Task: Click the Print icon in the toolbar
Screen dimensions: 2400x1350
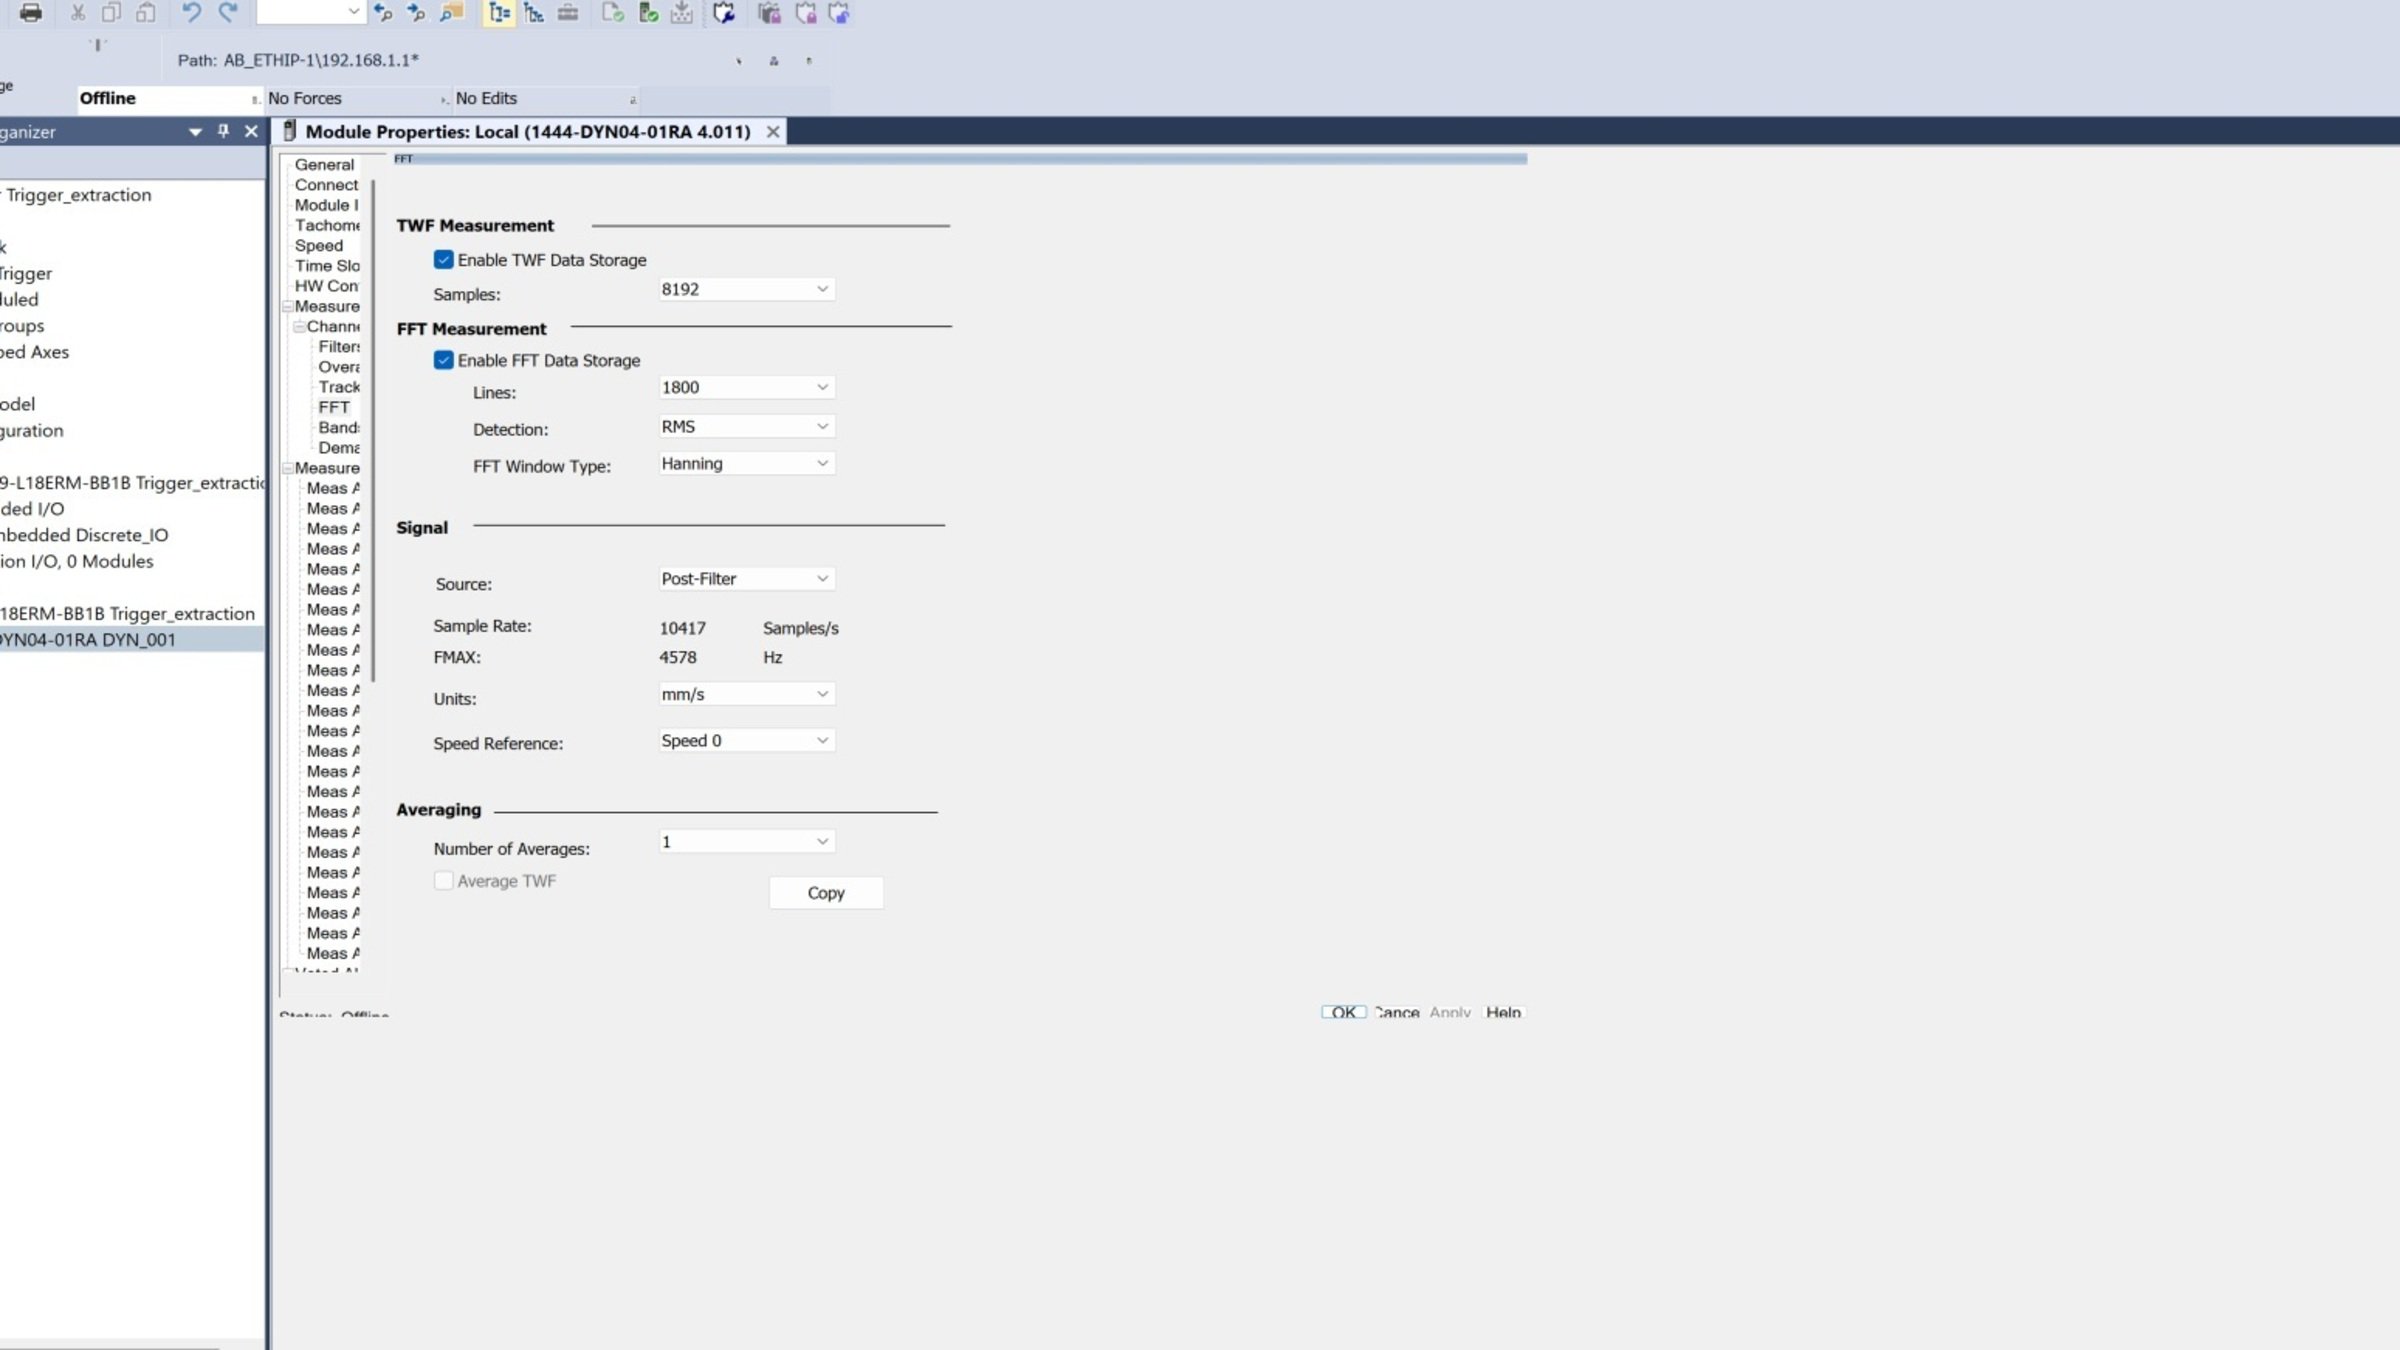Action: point(31,13)
